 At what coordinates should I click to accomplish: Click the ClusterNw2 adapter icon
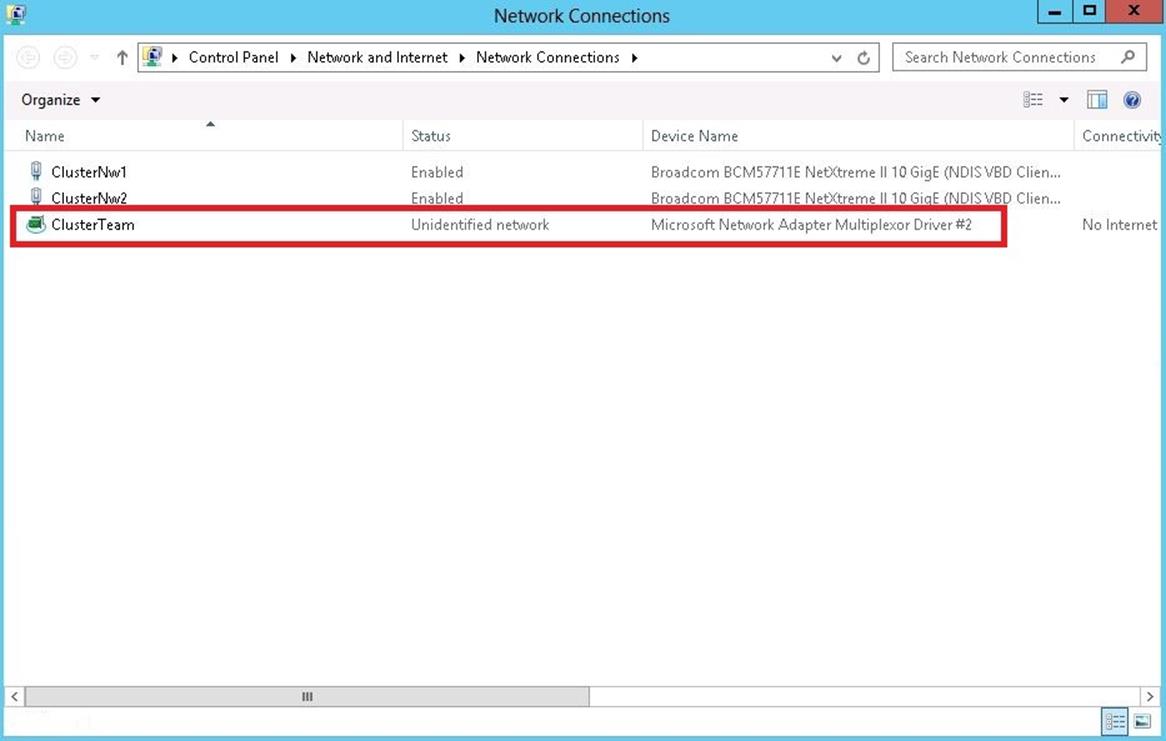(x=36, y=197)
